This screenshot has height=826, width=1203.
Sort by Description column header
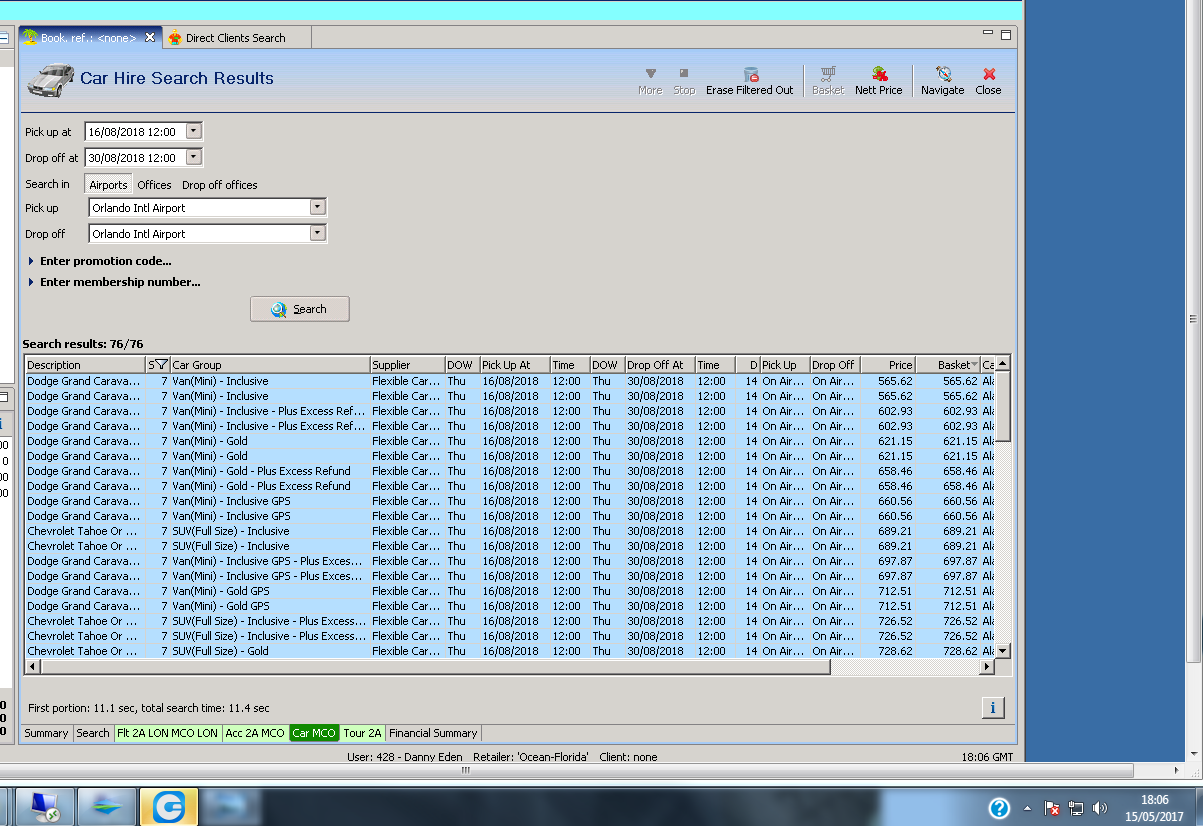click(x=86, y=365)
